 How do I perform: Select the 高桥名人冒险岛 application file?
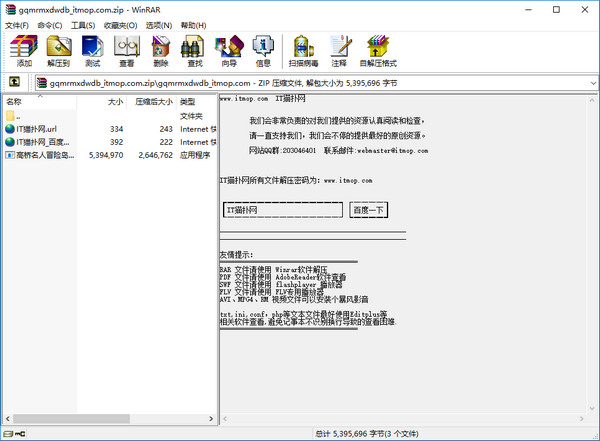coord(40,155)
